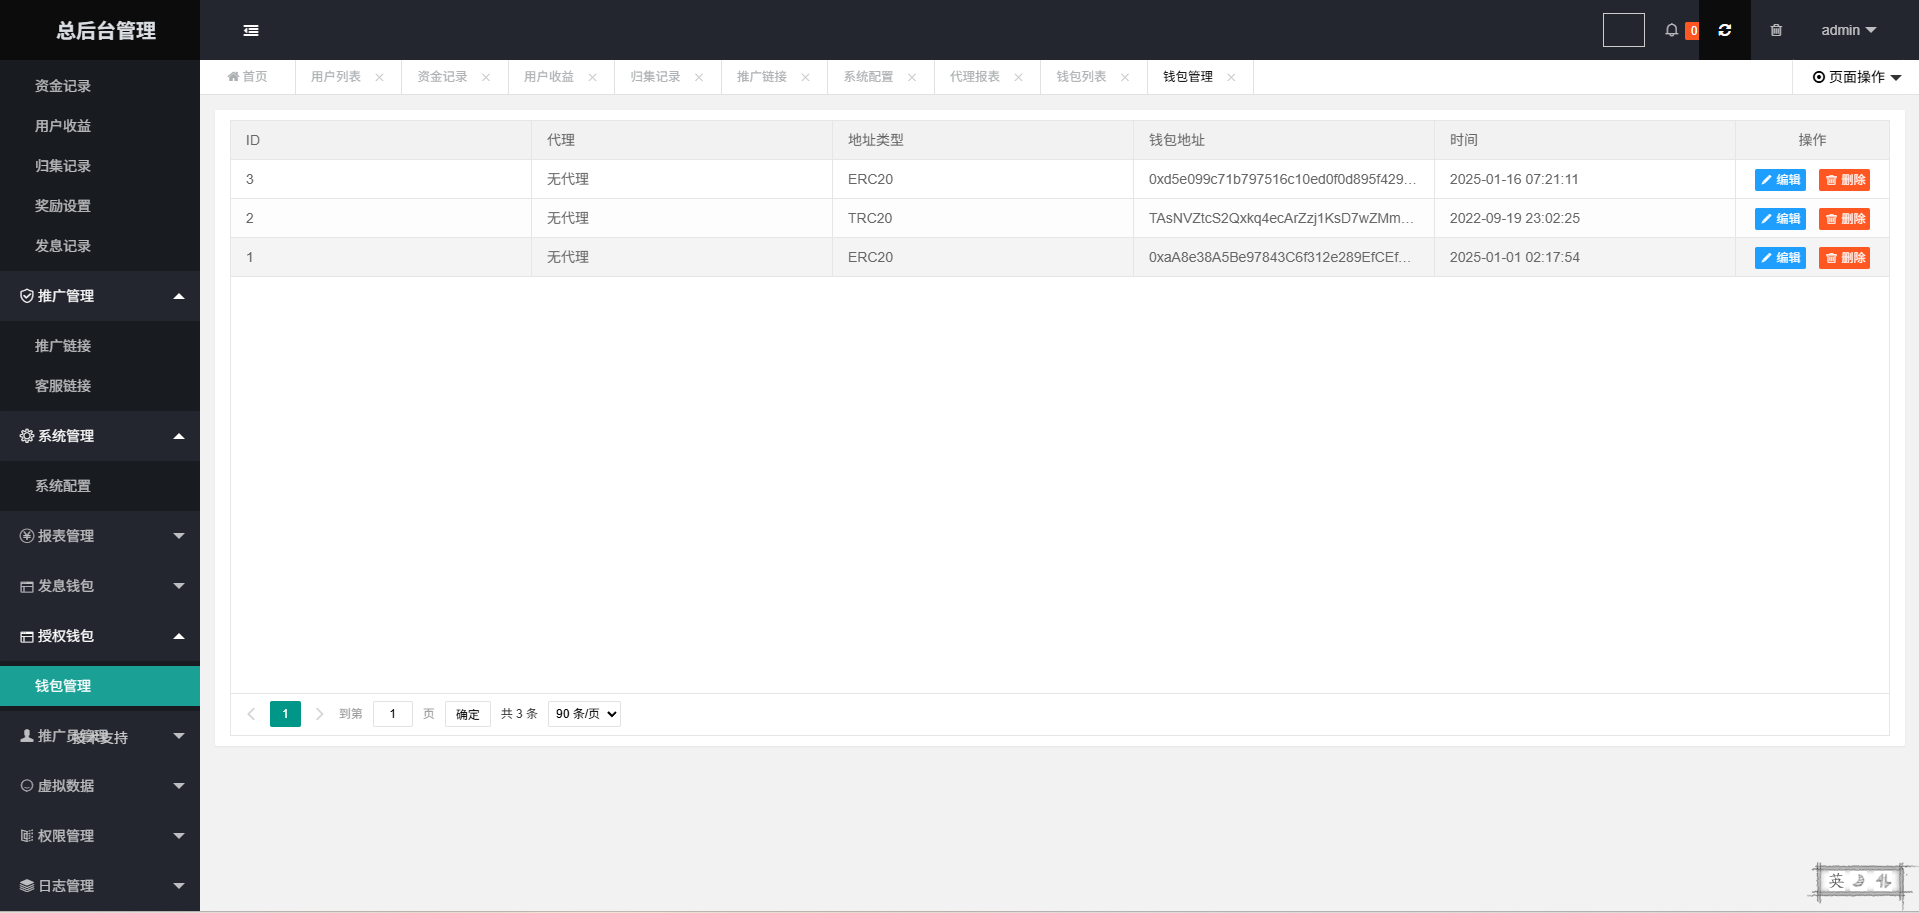Expand the 权限管理 sidebar group
This screenshot has width=1919, height=913.
coord(100,836)
